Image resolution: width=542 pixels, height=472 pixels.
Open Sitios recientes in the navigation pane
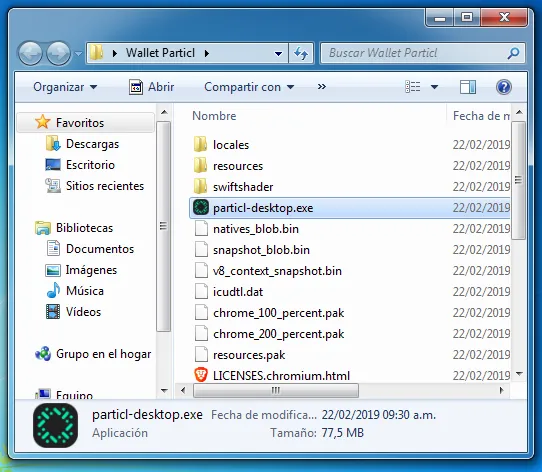coord(105,186)
